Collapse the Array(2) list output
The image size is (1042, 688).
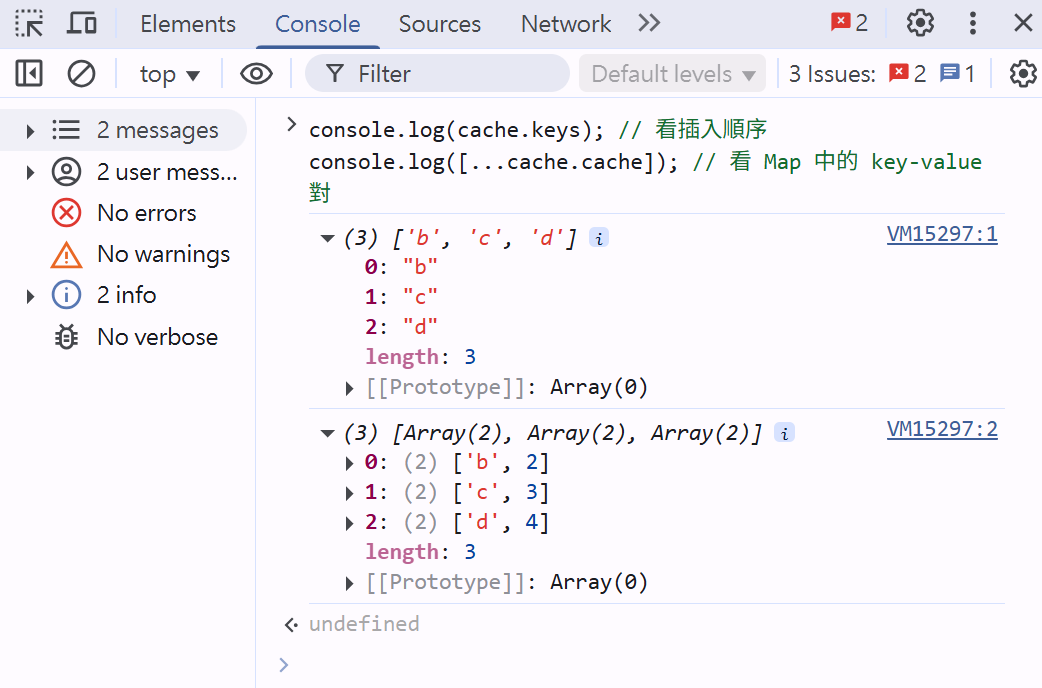[x=327, y=433]
